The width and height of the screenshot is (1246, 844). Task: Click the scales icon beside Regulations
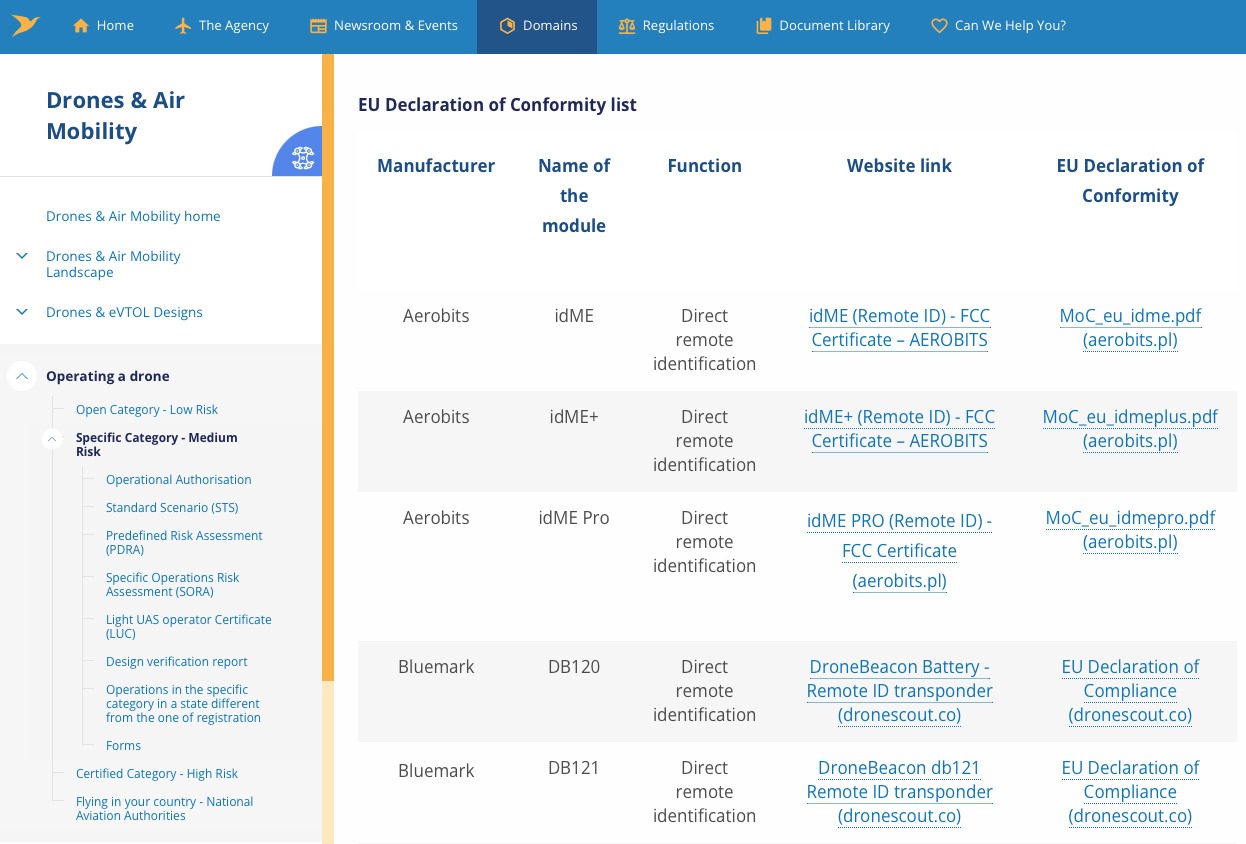point(627,26)
